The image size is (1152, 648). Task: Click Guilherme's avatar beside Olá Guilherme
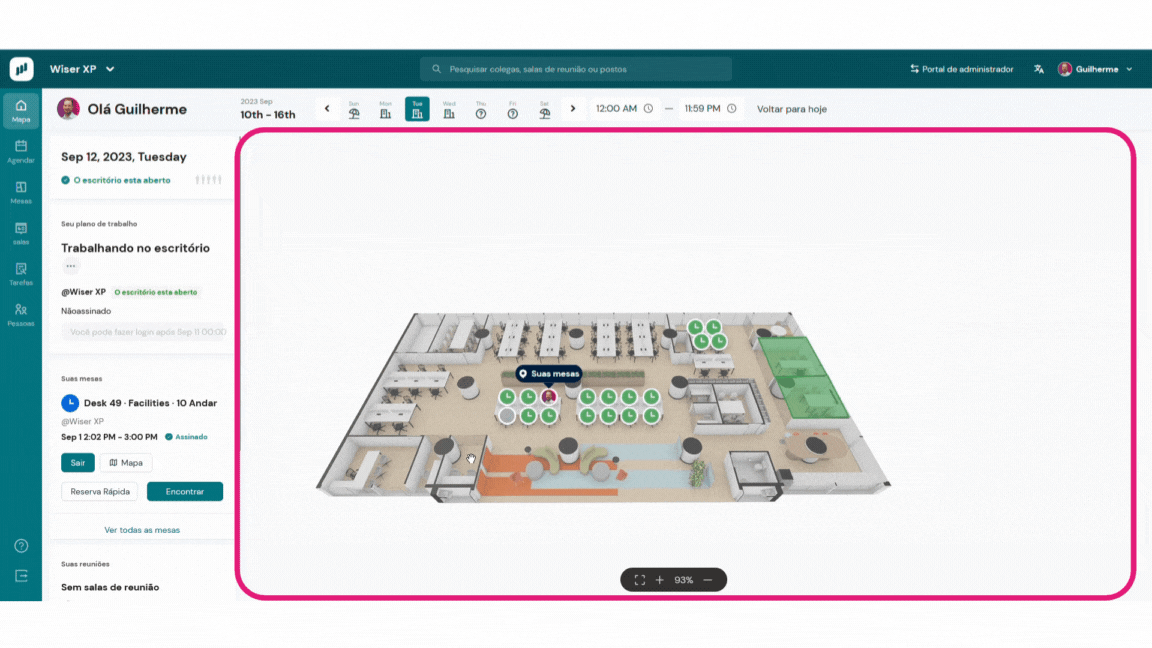coord(68,109)
